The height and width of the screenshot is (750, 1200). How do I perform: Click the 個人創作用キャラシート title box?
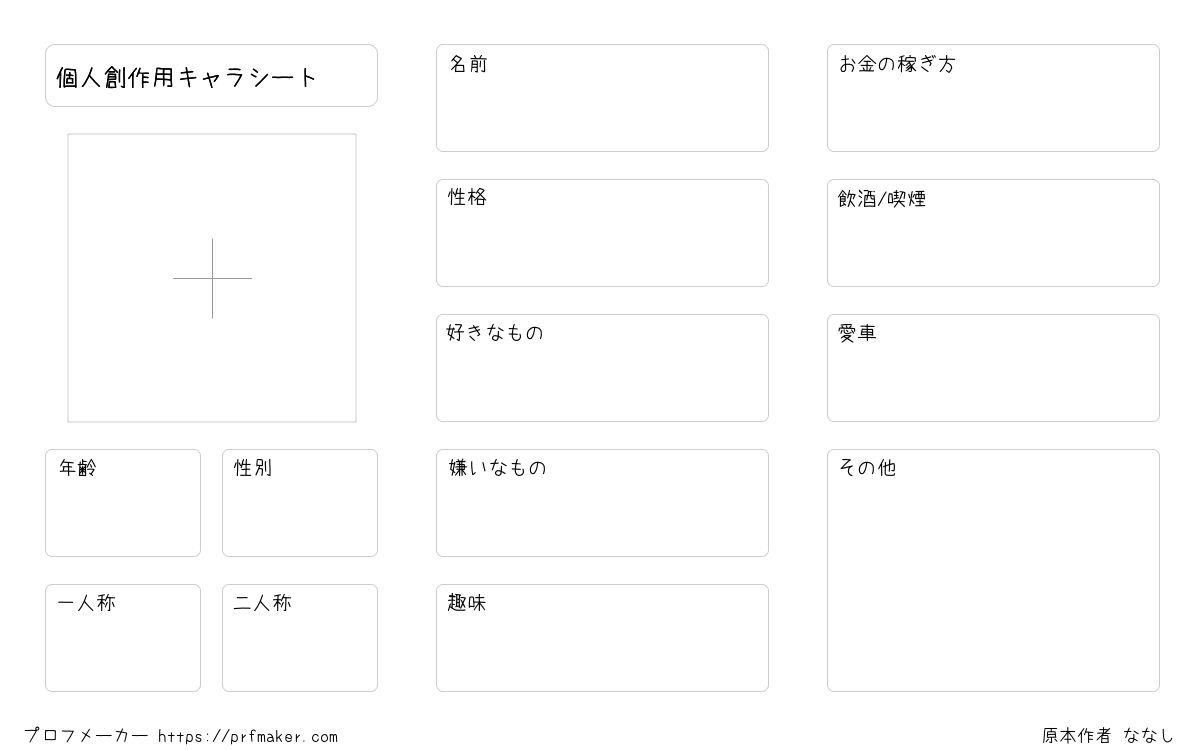coord(211,75)
